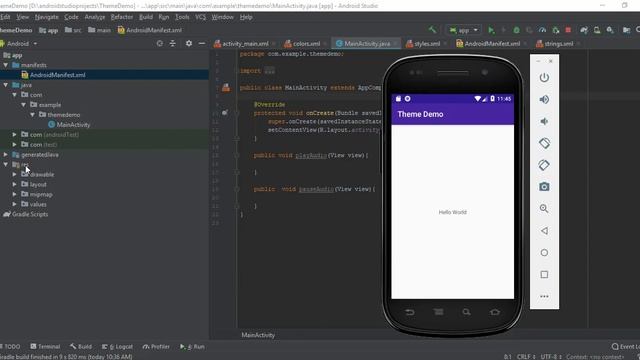The width and height of the screenshot is (640, 360).
Task: Click the Hello World text in emulator
Action: tap(452, 212)
